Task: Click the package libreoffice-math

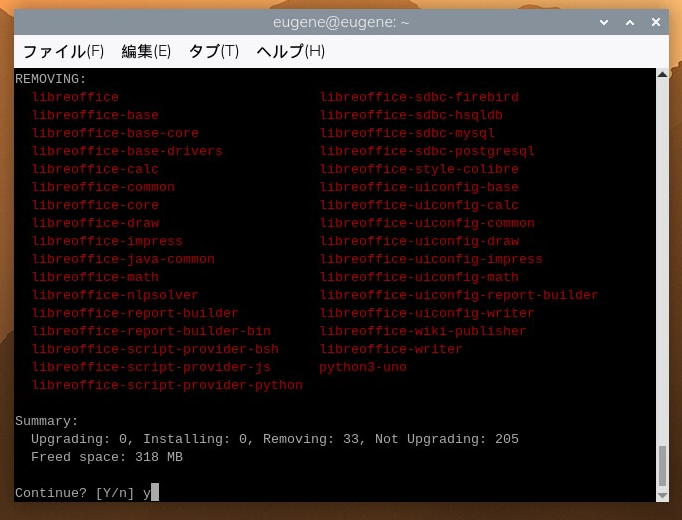Action: pyautogui.click(x=95, y=277)
